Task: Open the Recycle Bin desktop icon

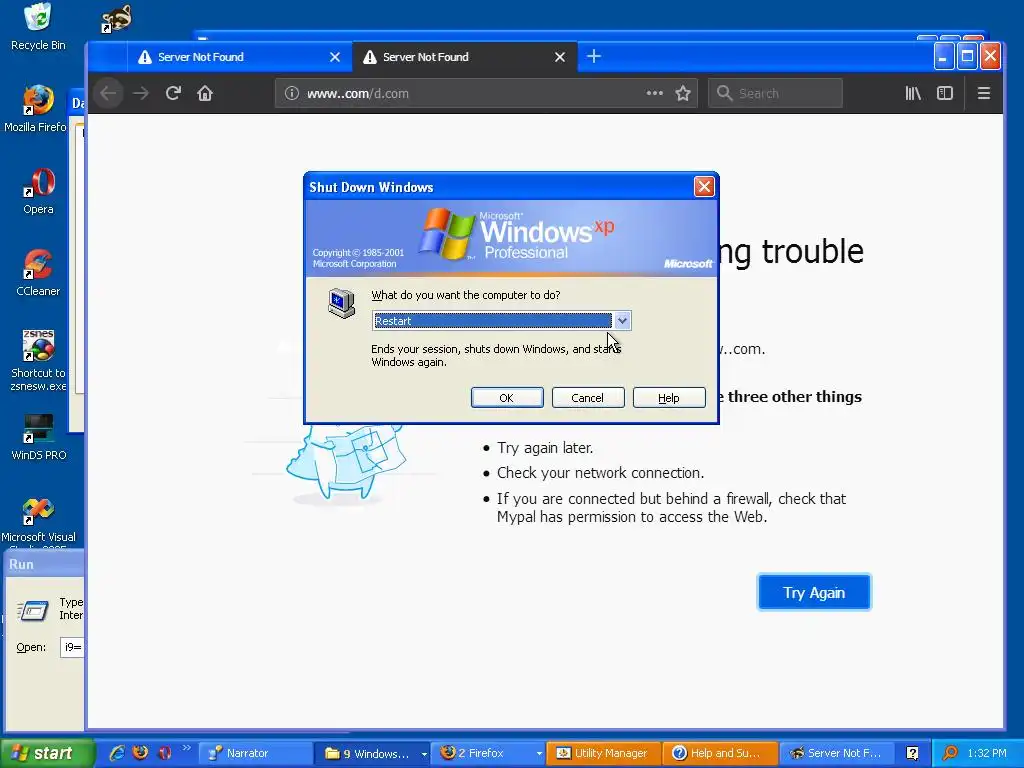Action: 38,27
